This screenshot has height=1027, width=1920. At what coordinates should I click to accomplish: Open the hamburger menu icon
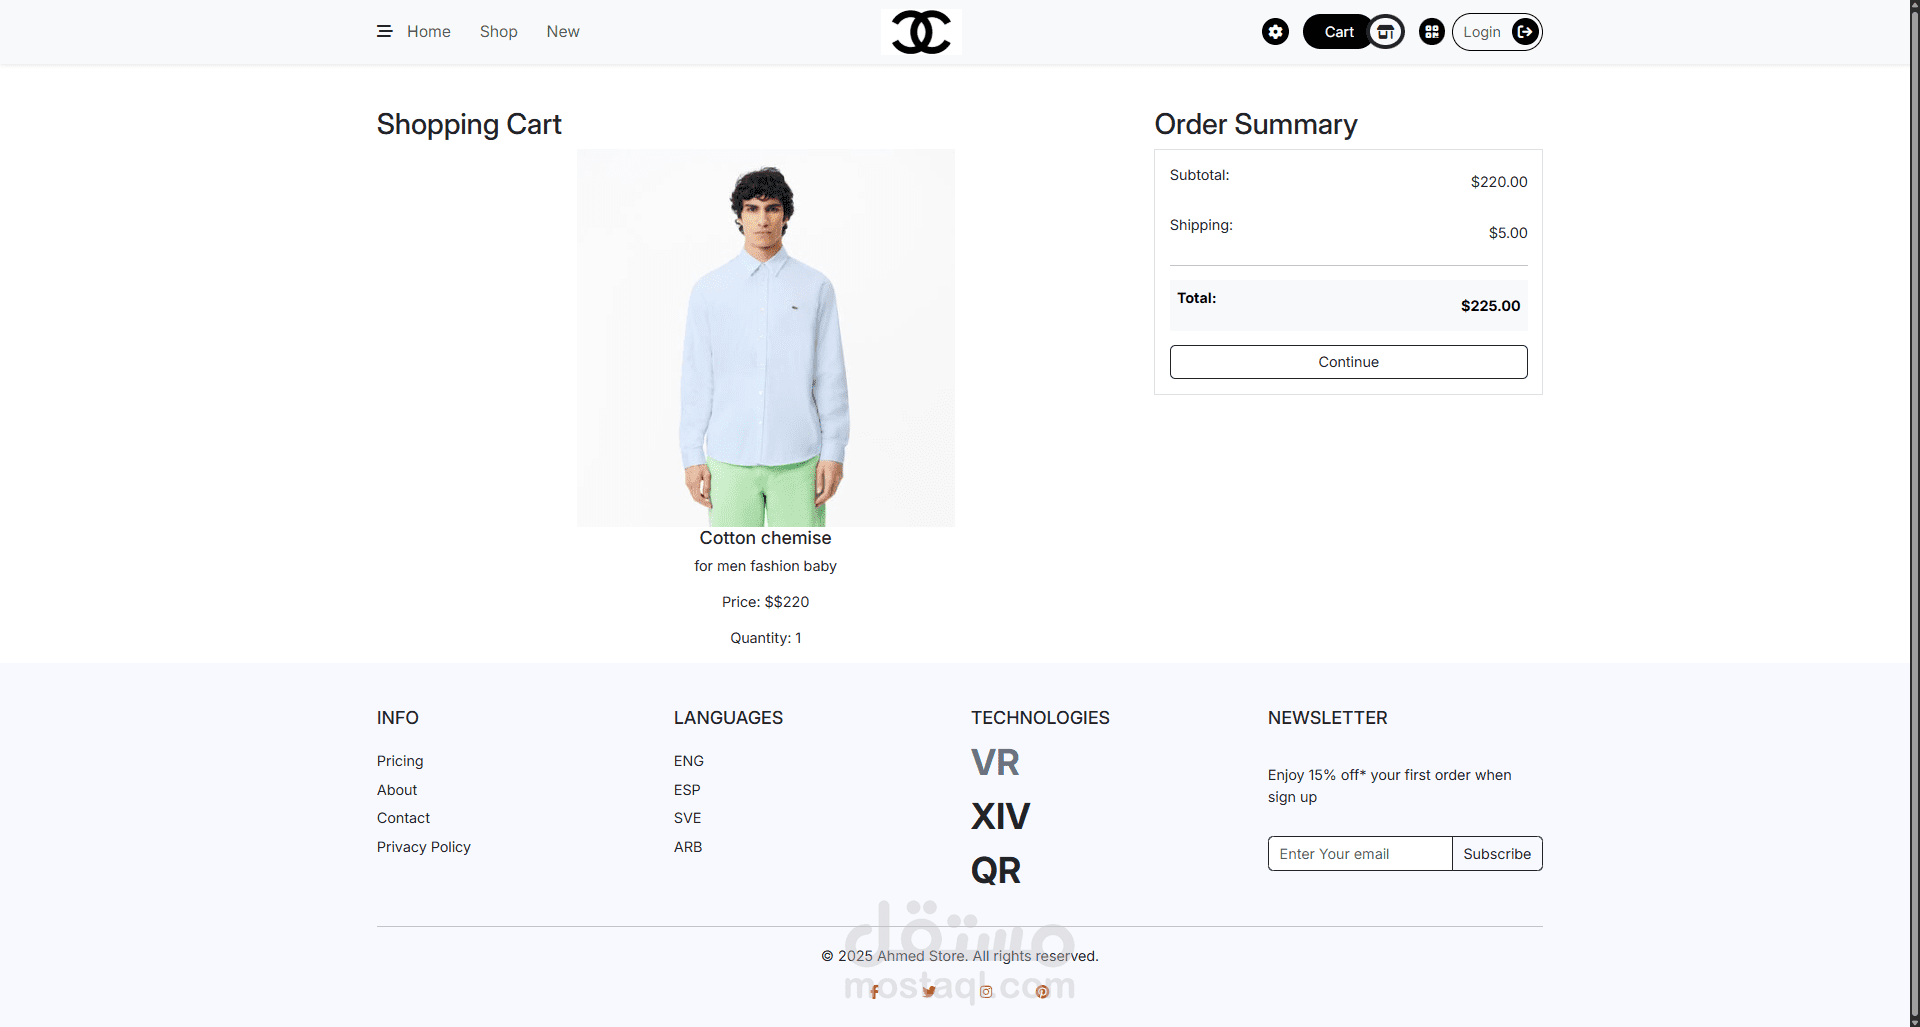[x=384, y=32]
